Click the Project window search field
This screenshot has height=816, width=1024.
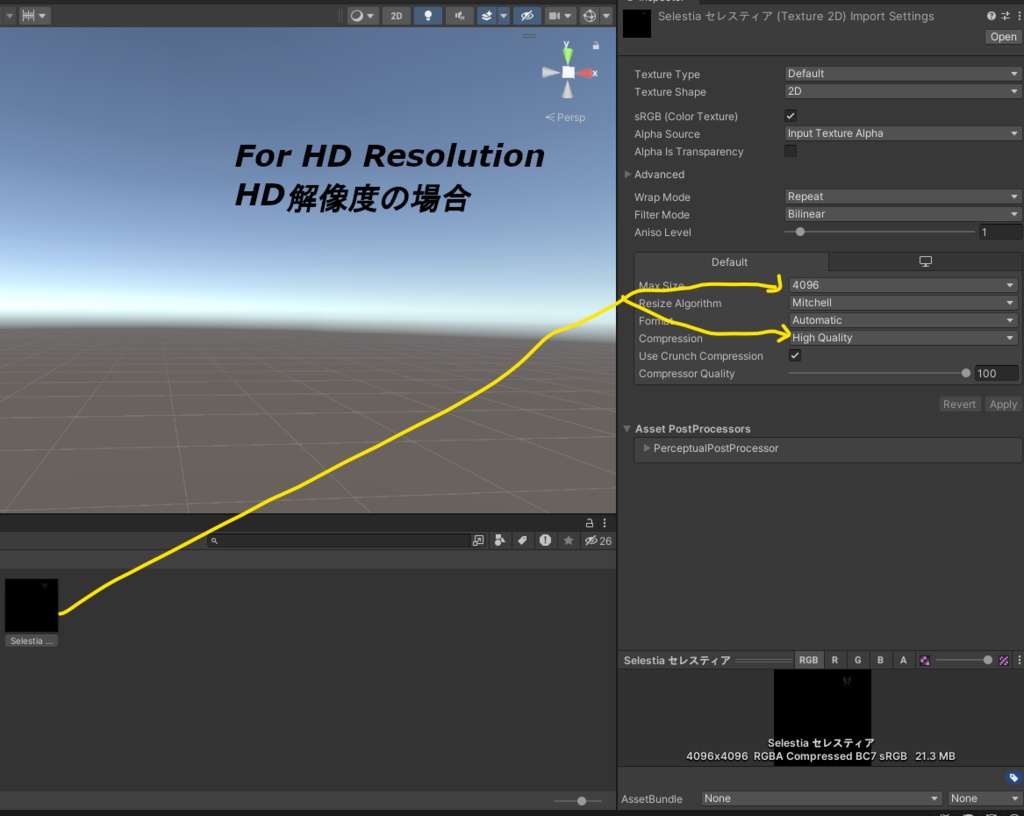tap(338, 541)
